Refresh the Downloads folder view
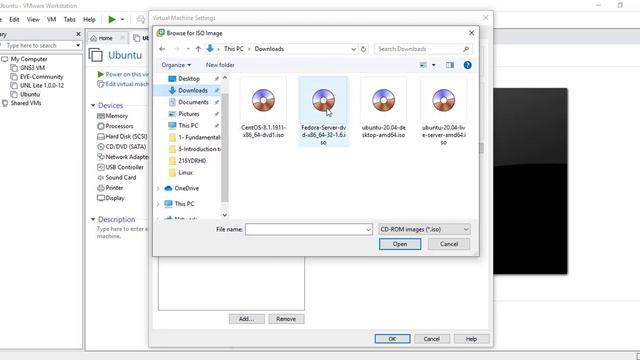This screenshot has height=360, width=640. point(363,49)
